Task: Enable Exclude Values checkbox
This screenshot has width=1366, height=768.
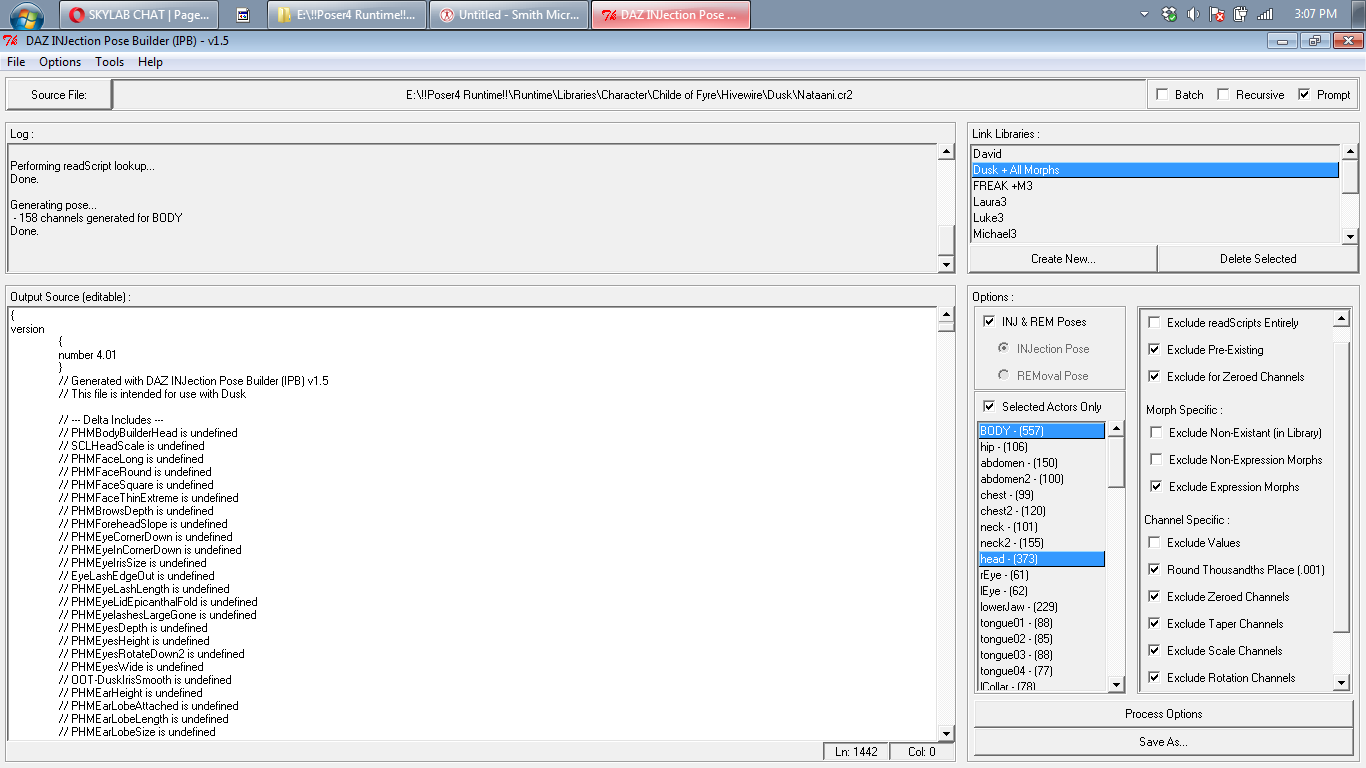Action: point(1154,543)
